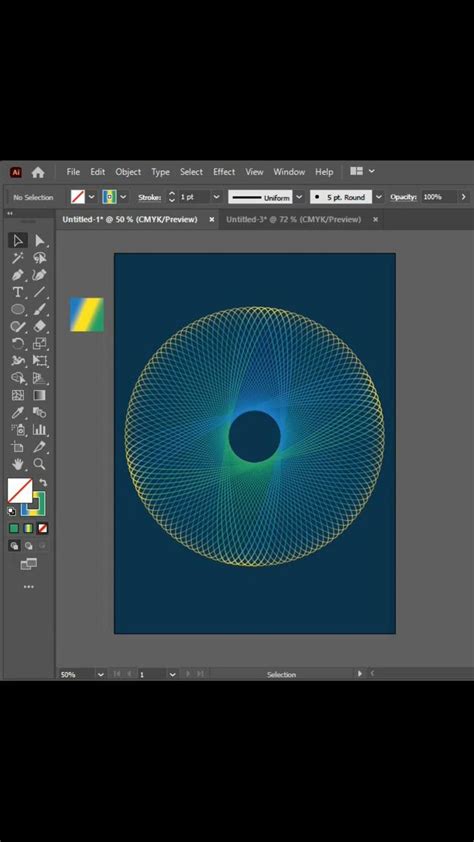The image size is (474, 842).
Task: Open the Type menu
Action: [161, 172]
